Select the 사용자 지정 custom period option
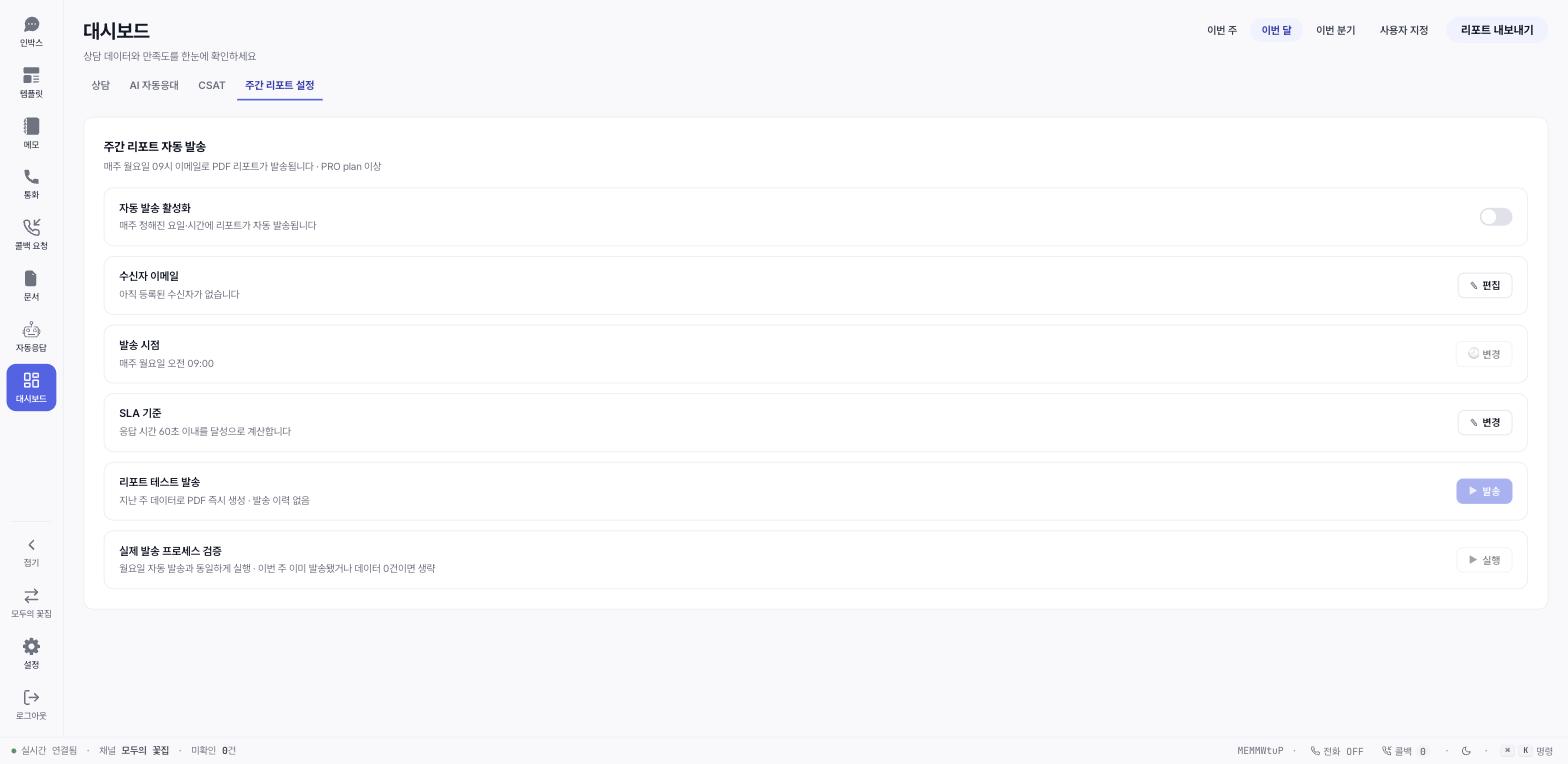This screenshot has height=764, width=1568. click(x=1404, y=30)
